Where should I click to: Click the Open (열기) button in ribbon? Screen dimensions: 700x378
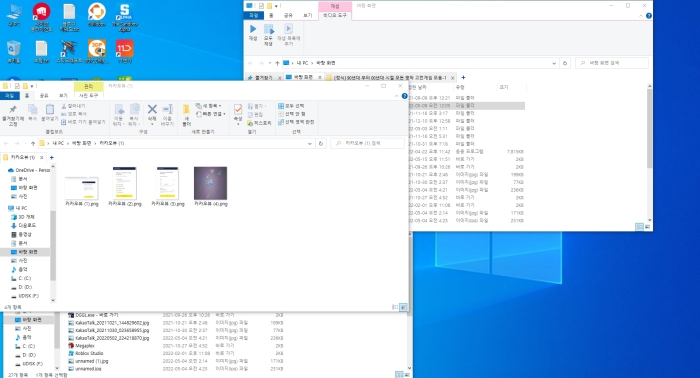257,106
